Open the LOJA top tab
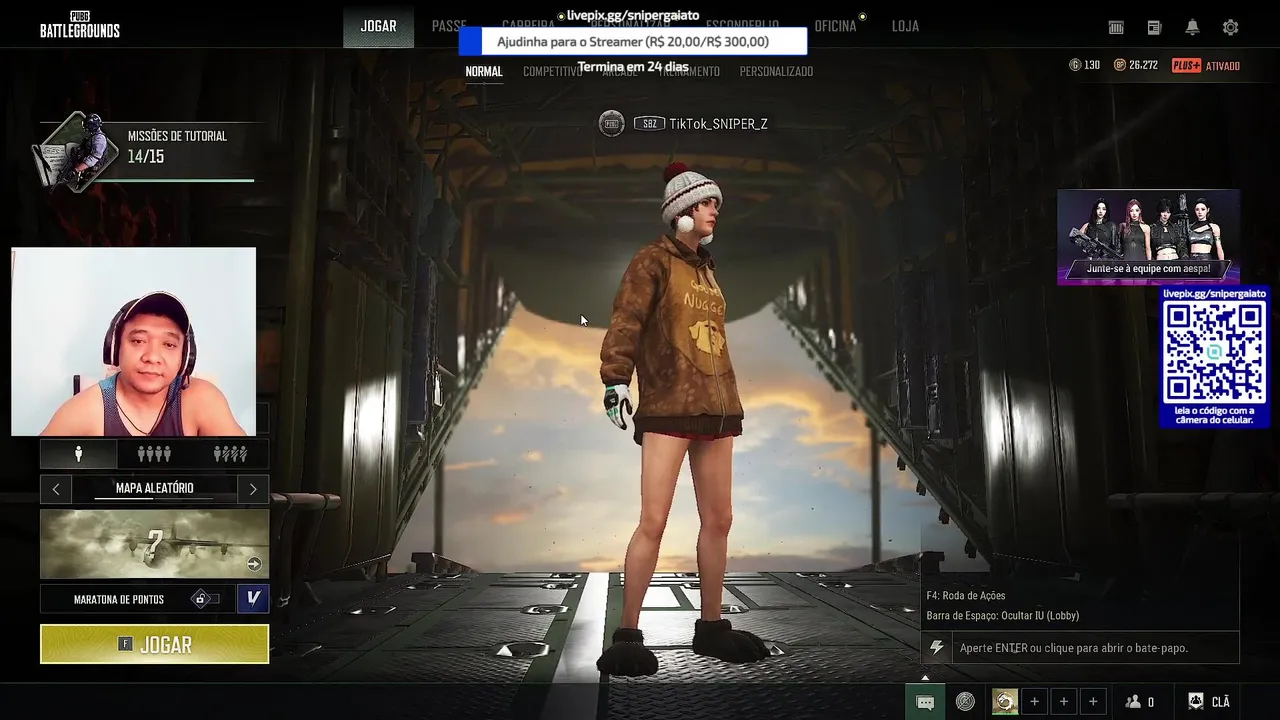 click(x=905, y=26)
